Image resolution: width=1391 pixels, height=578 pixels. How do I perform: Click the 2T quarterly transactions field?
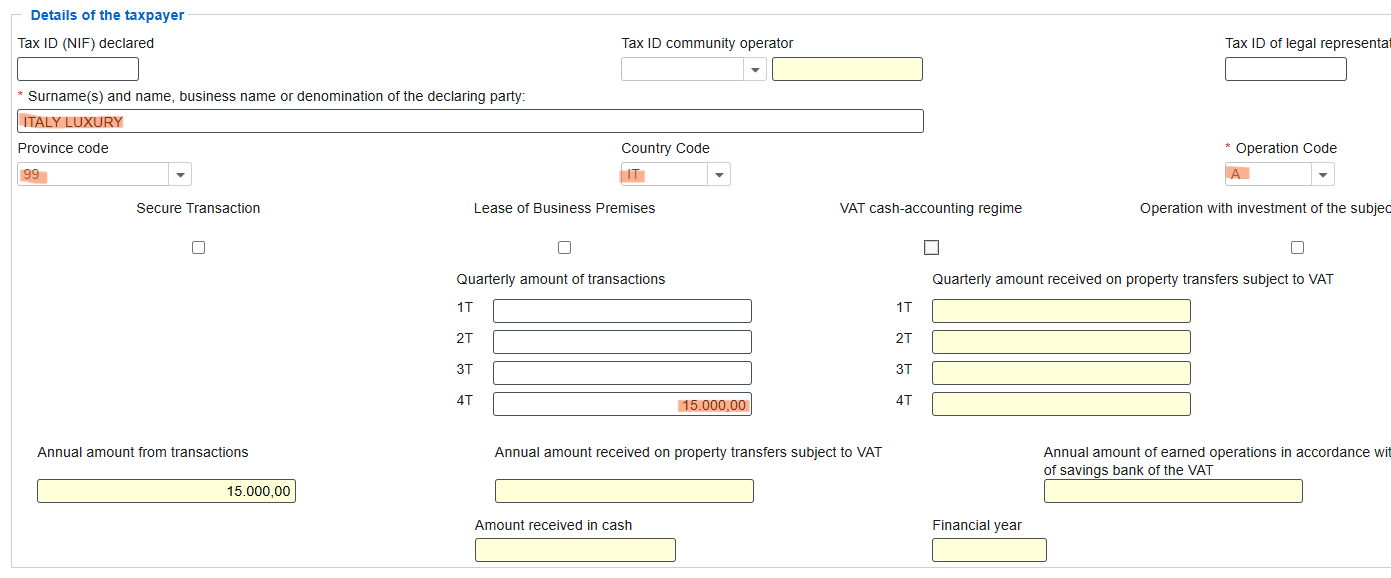[x=622, y=342]
